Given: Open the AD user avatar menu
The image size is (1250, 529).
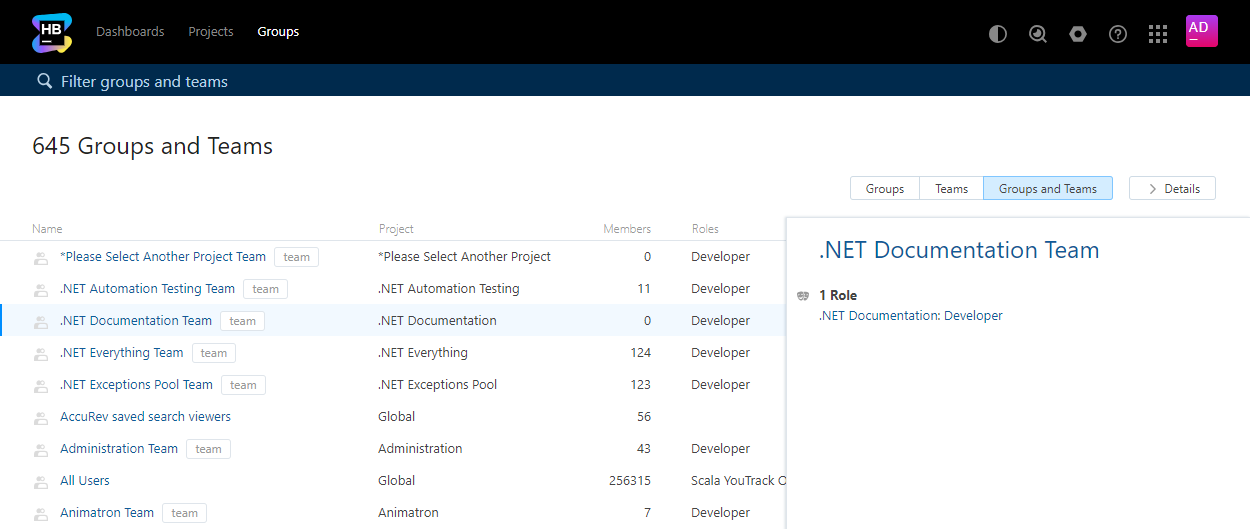Looking at the screenshot, I should pyautogui.click(x=1201, y=31).
